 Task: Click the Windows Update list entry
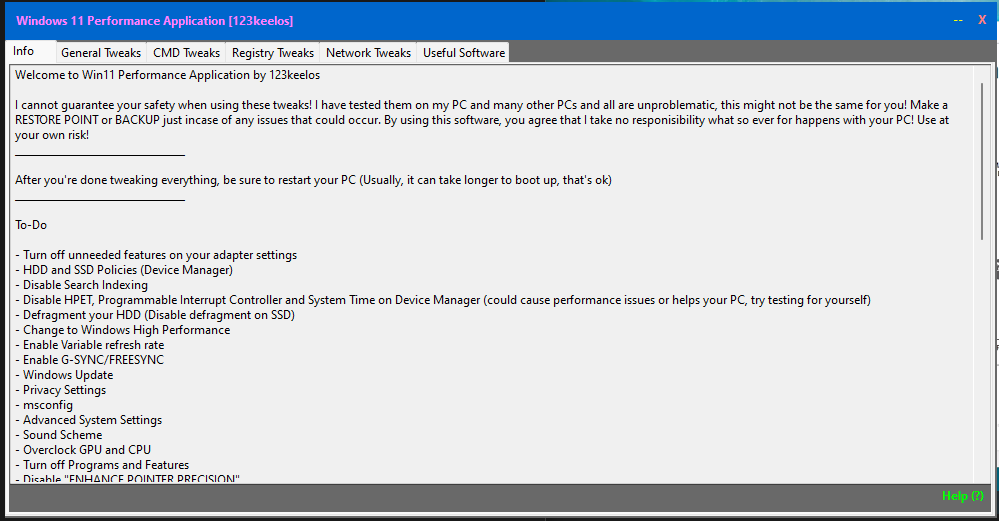[64, 375]
